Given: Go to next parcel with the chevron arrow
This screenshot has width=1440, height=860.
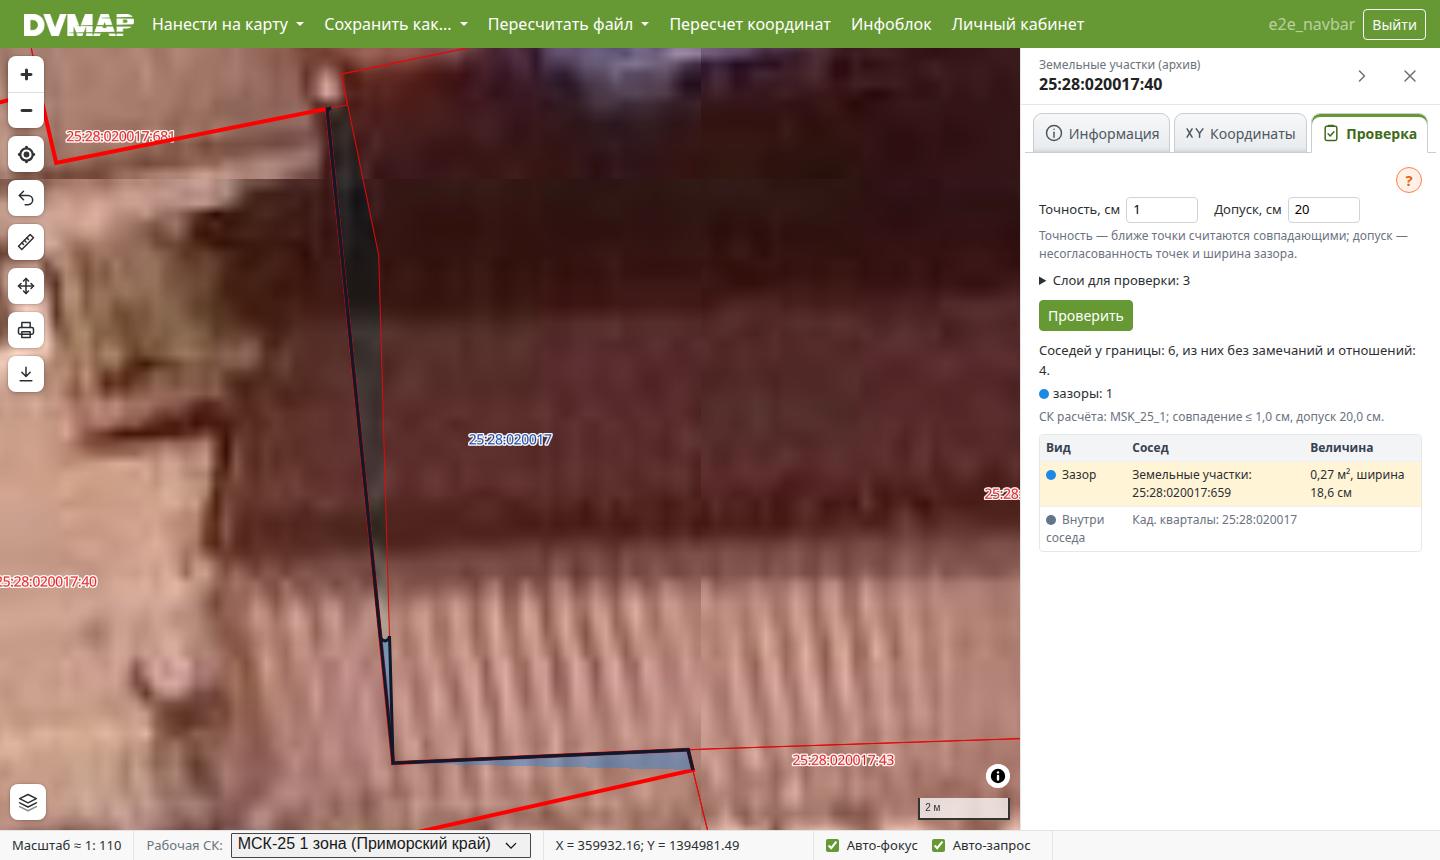Looking at the screenshot, I should coord(1362,76).
